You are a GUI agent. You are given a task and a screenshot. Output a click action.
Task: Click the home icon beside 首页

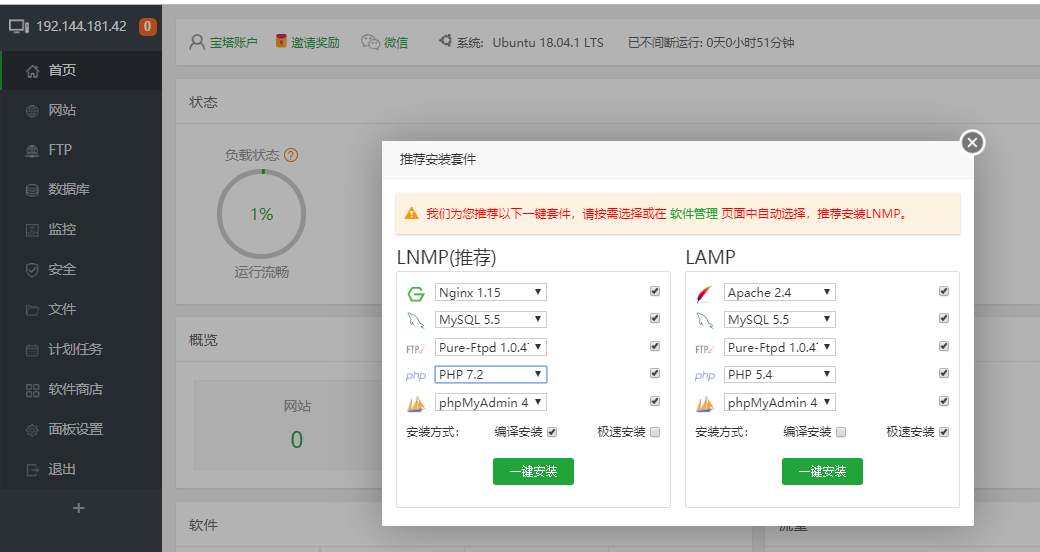32,71
